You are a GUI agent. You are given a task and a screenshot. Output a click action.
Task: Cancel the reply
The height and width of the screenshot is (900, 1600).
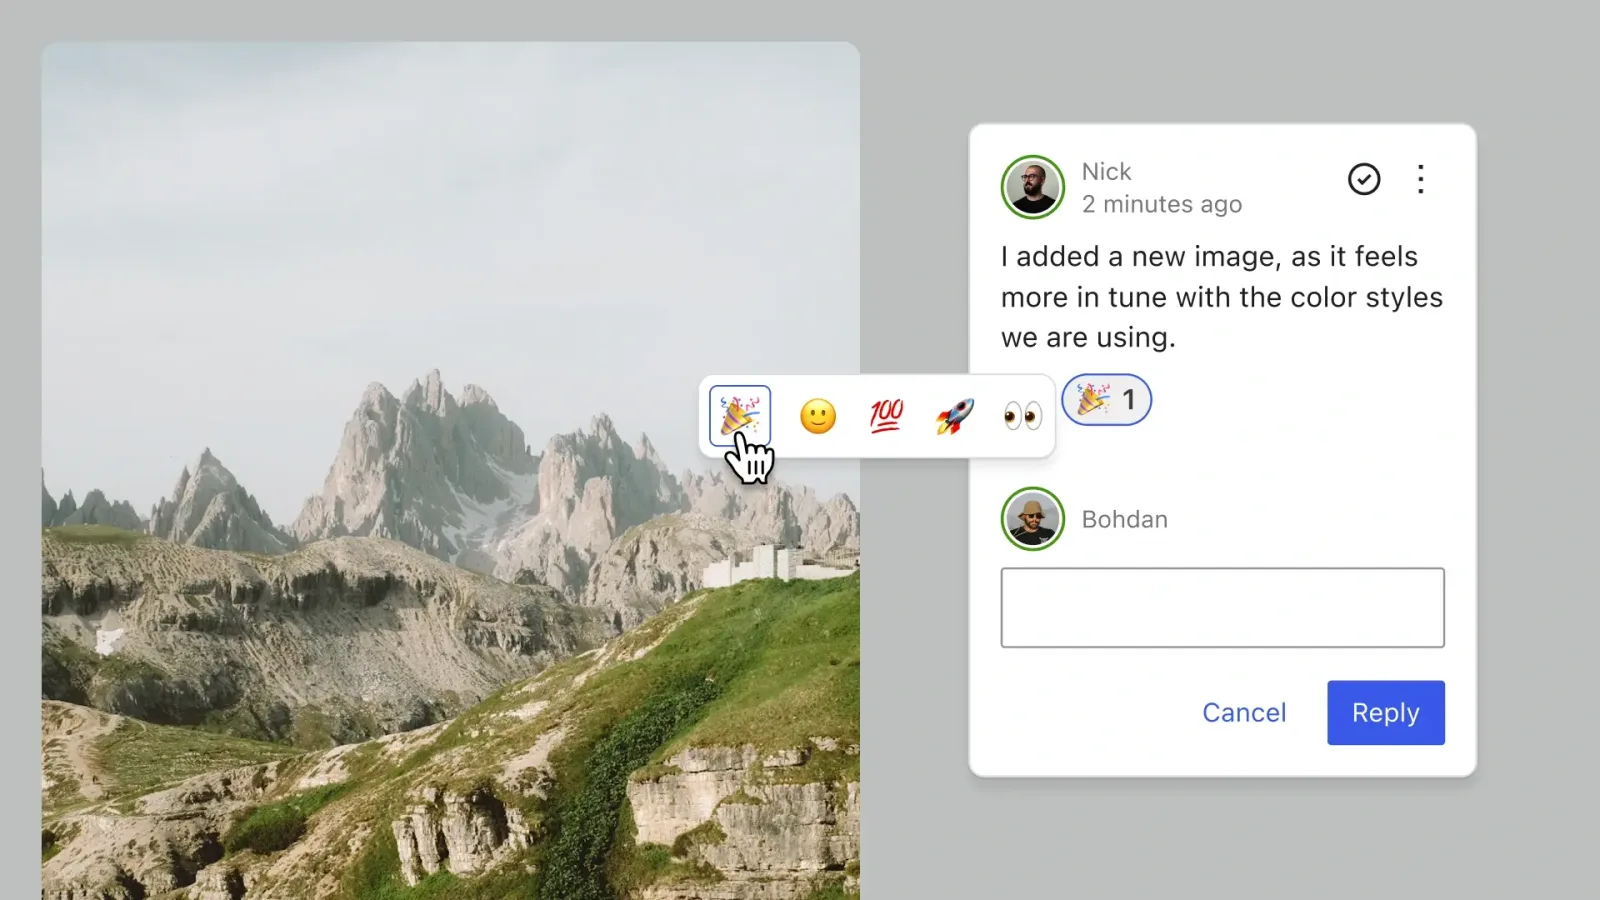click(1244, 713)
